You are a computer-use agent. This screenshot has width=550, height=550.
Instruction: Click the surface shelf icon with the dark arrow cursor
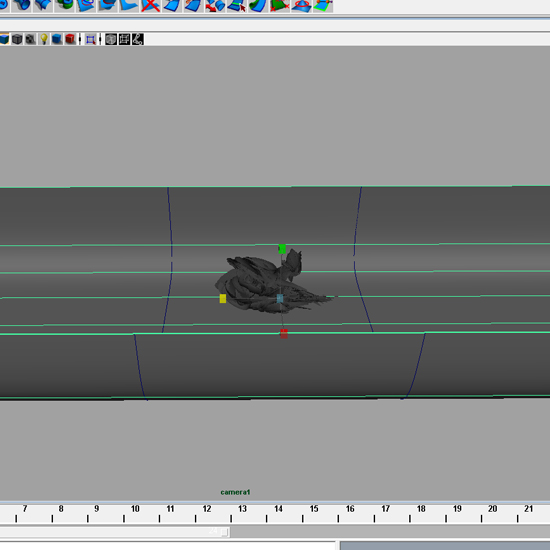click(236, 6)
